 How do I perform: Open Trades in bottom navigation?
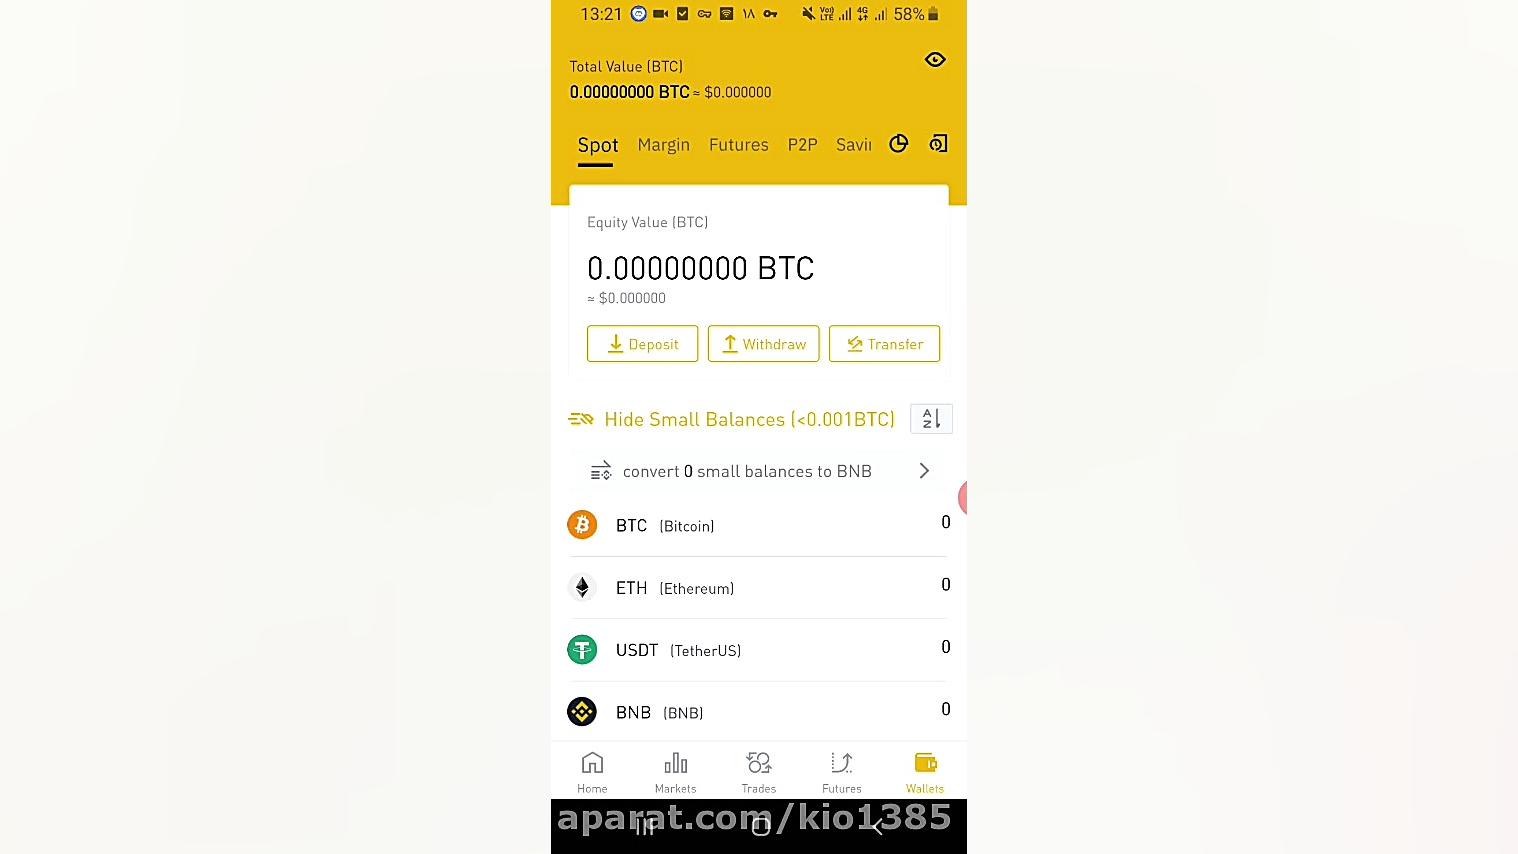point(759,773)
